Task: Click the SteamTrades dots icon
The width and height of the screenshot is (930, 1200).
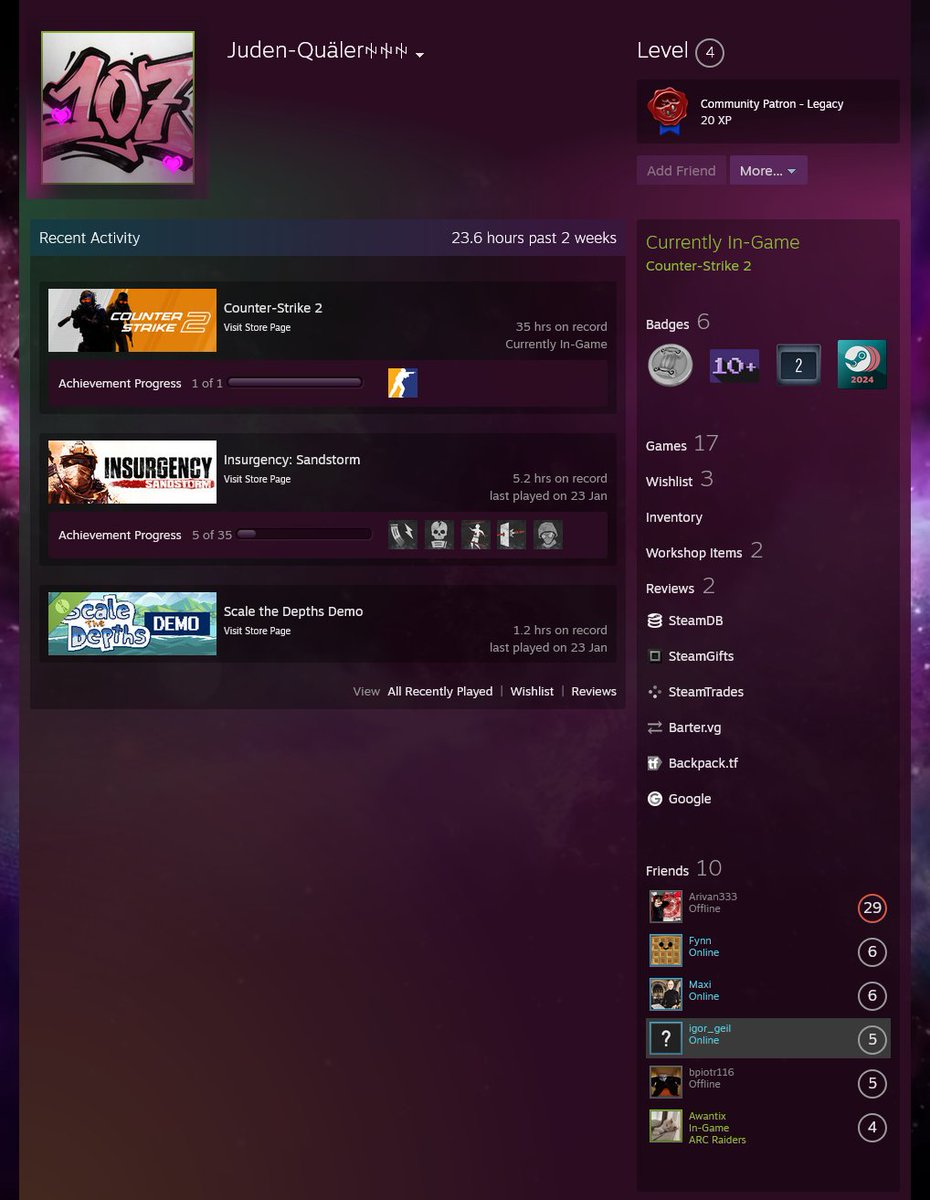Action: [655, 692]
